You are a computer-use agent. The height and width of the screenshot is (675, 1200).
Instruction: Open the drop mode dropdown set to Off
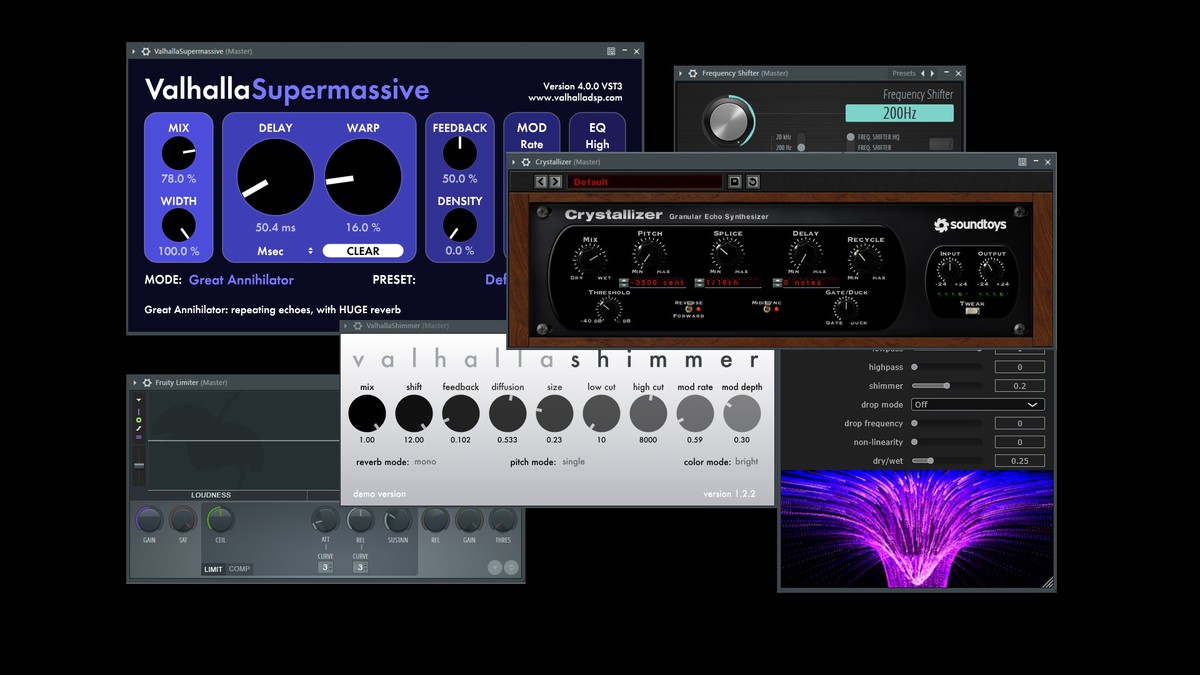(977, 405)
